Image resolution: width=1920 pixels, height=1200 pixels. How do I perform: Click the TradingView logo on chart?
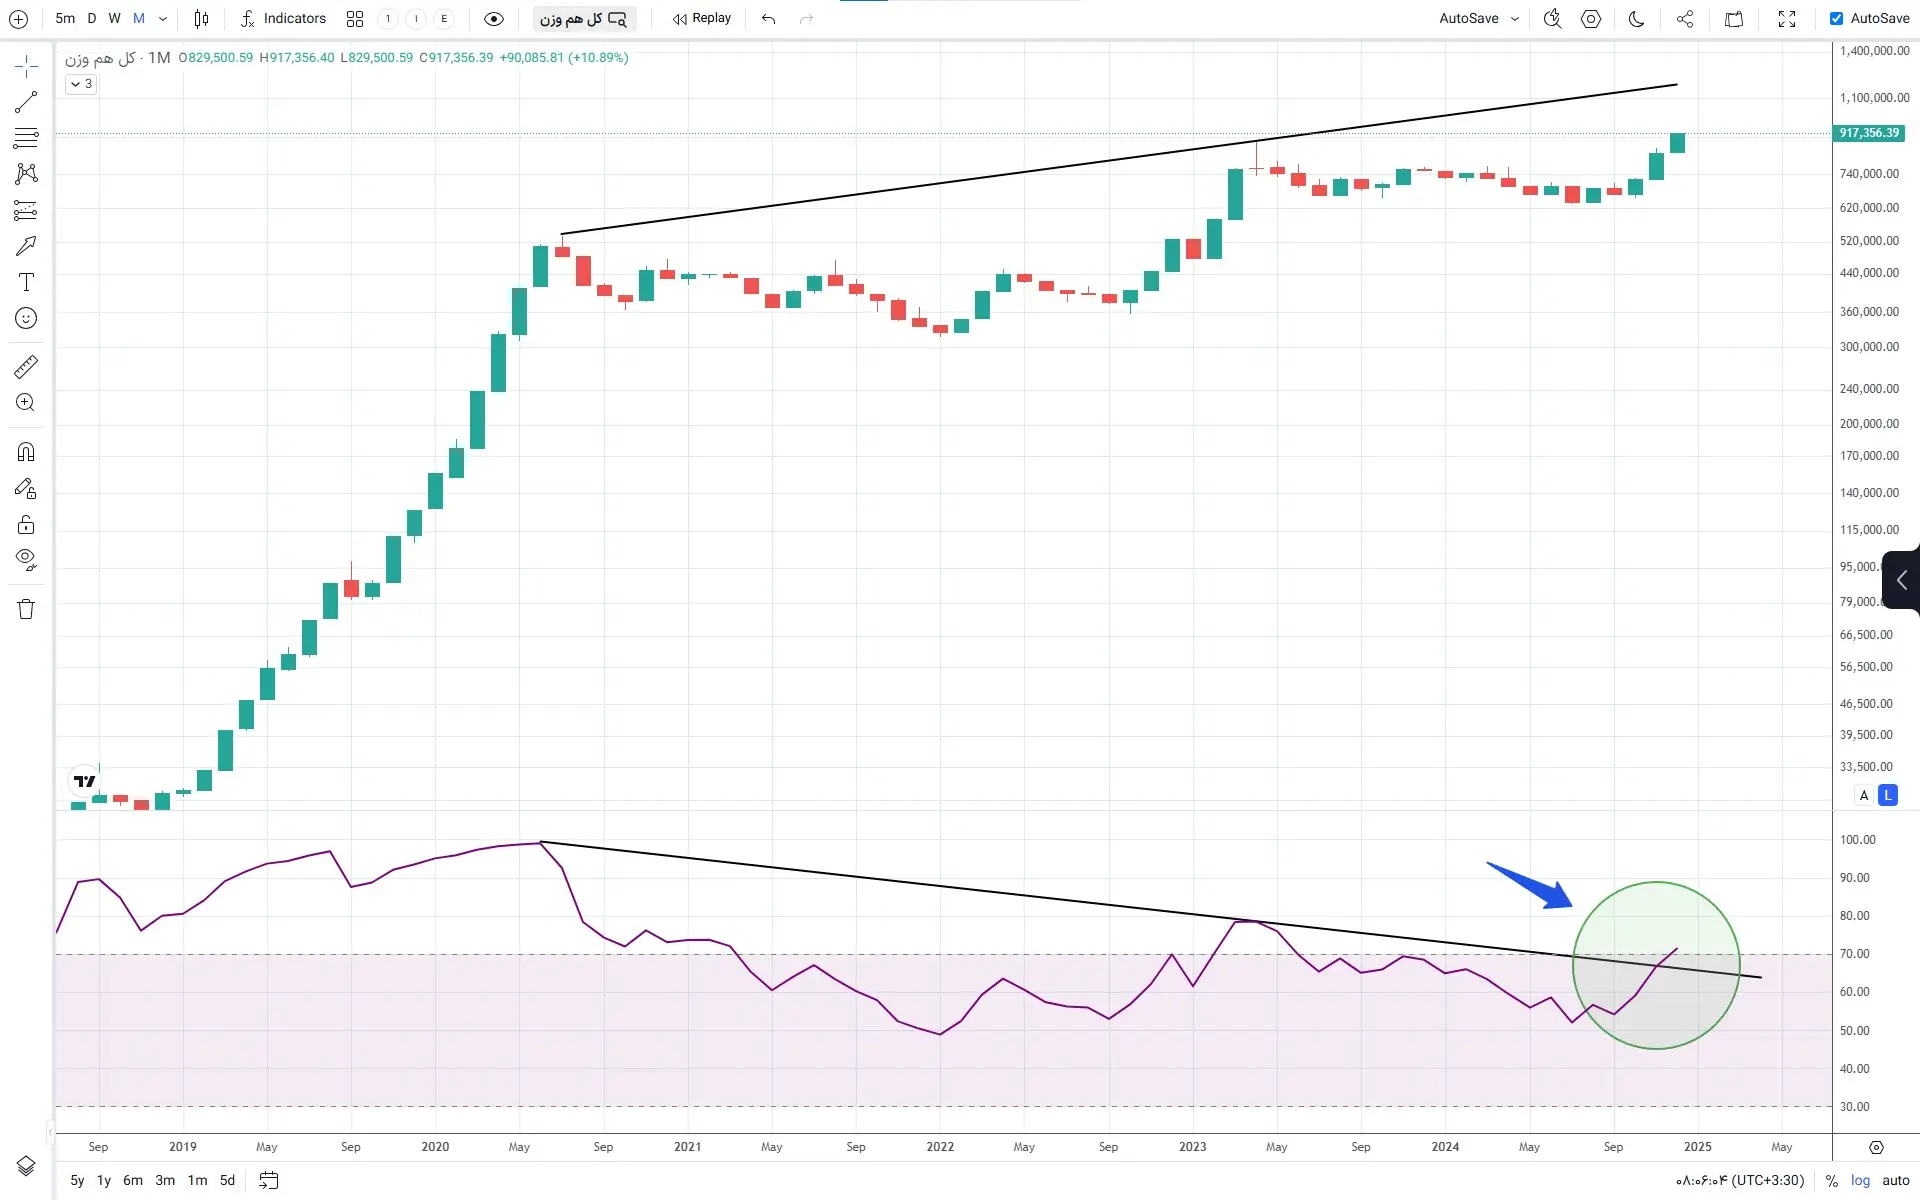pyautogui.click(x=85, y=781)
